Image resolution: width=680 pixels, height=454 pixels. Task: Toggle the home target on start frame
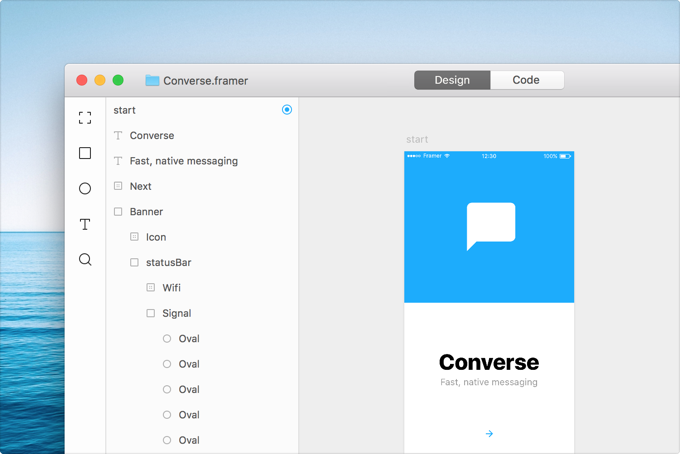[287, 110]
